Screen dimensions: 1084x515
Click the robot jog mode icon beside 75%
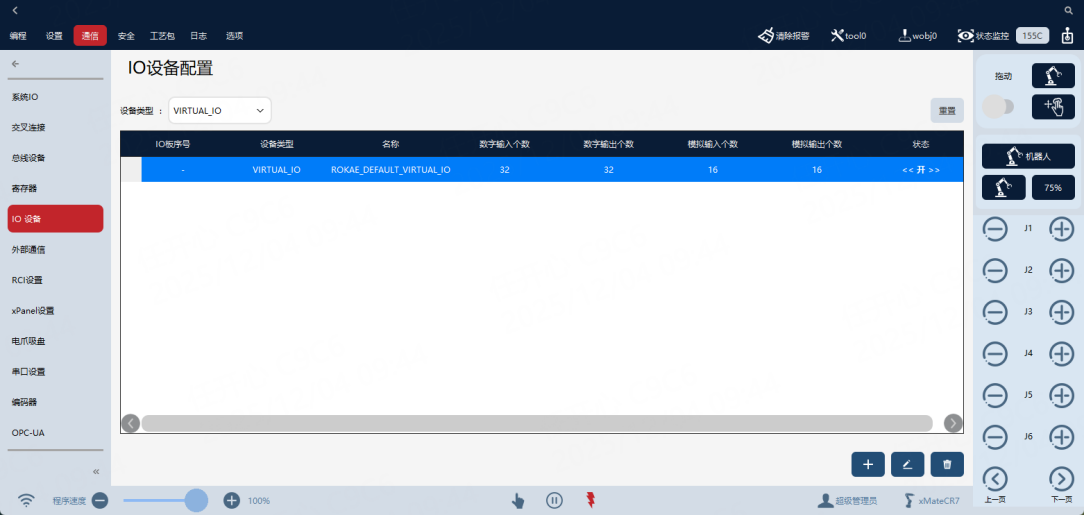coord(1003,187)
